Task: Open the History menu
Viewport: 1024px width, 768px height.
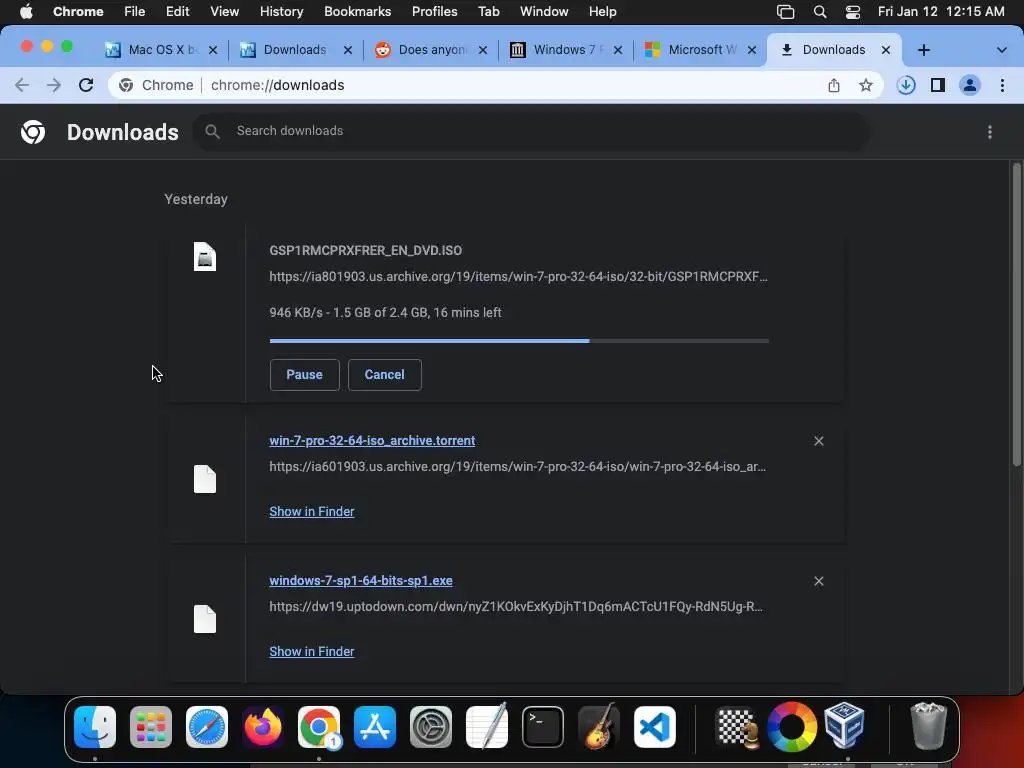Action: tap(281, 11)
